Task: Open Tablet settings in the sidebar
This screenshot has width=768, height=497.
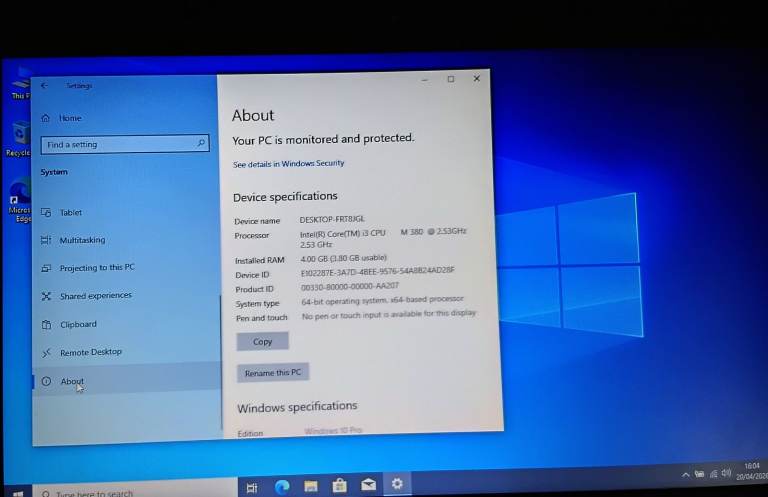Action: click(70, 213)
